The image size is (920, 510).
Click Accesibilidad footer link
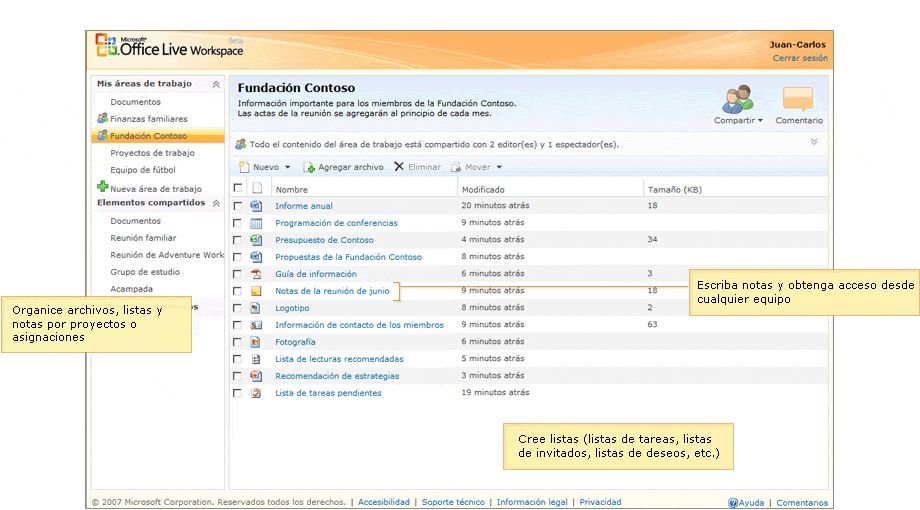[384, 502]
